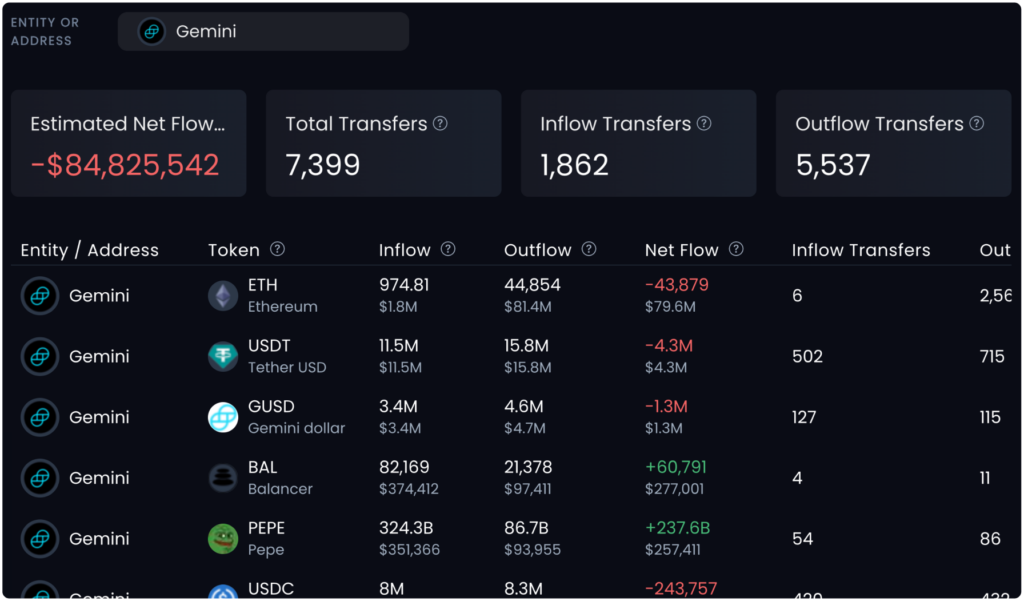1024x601 pixels.
Task: Click the BAL token name
Action: coord(263,467)
